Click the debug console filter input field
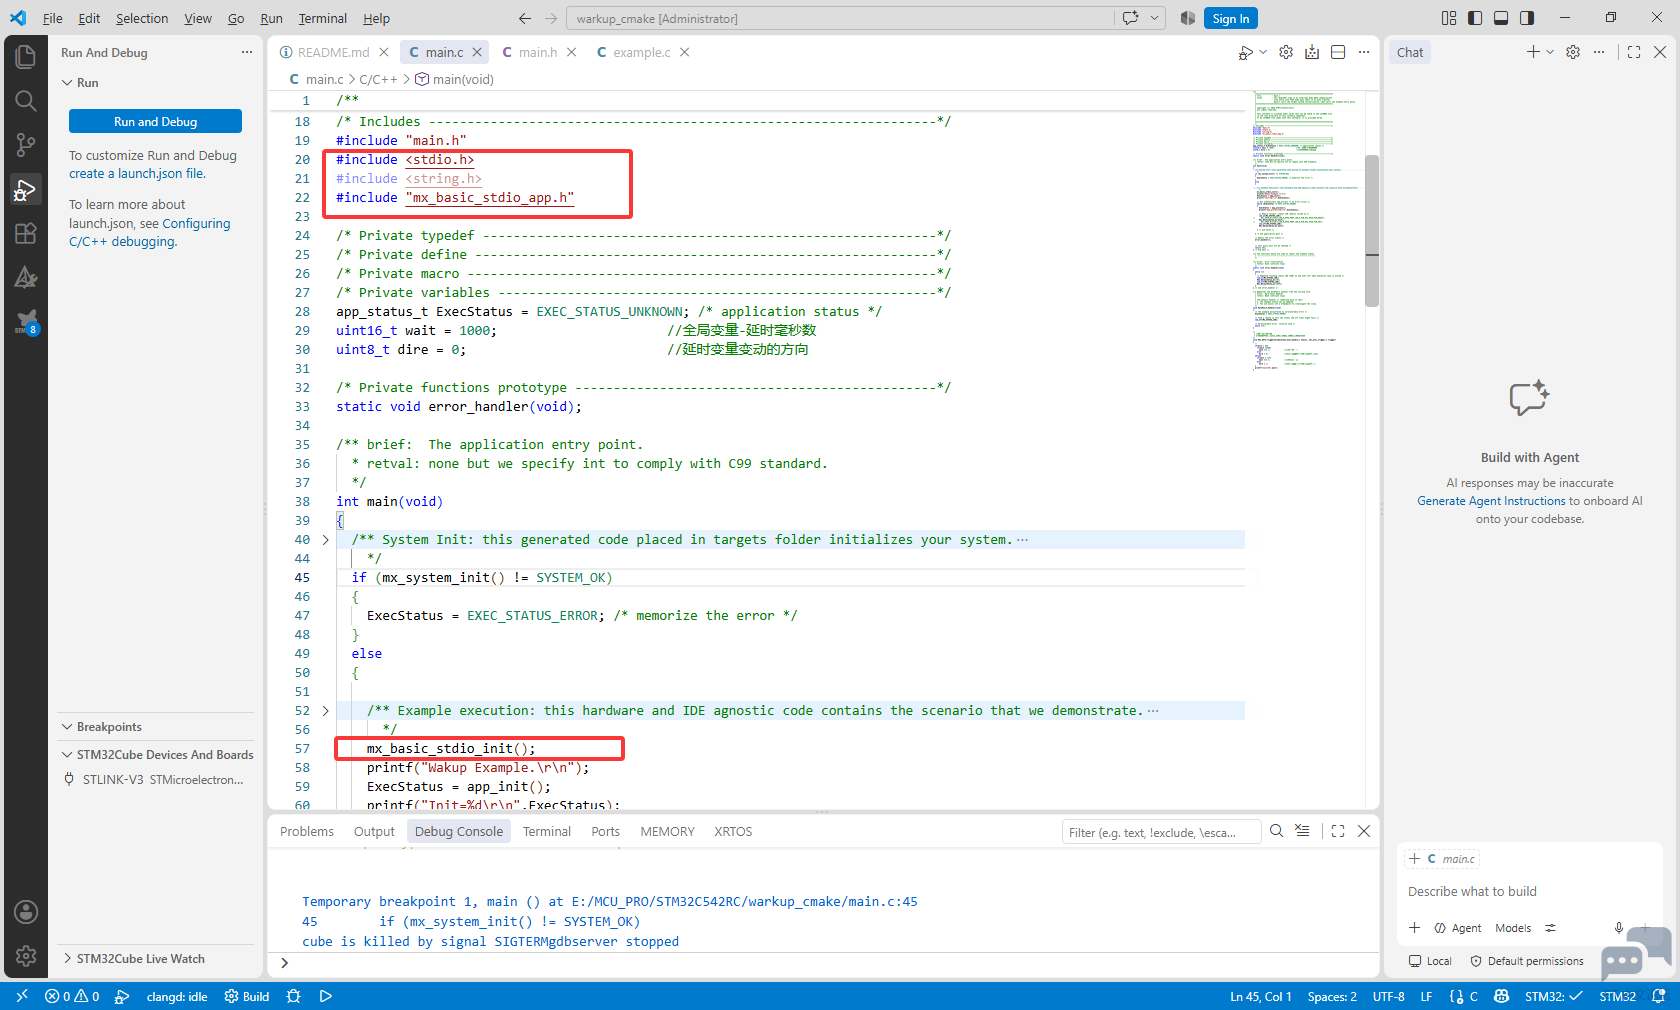1680x1010 pixels. (x=1160, y=832)
